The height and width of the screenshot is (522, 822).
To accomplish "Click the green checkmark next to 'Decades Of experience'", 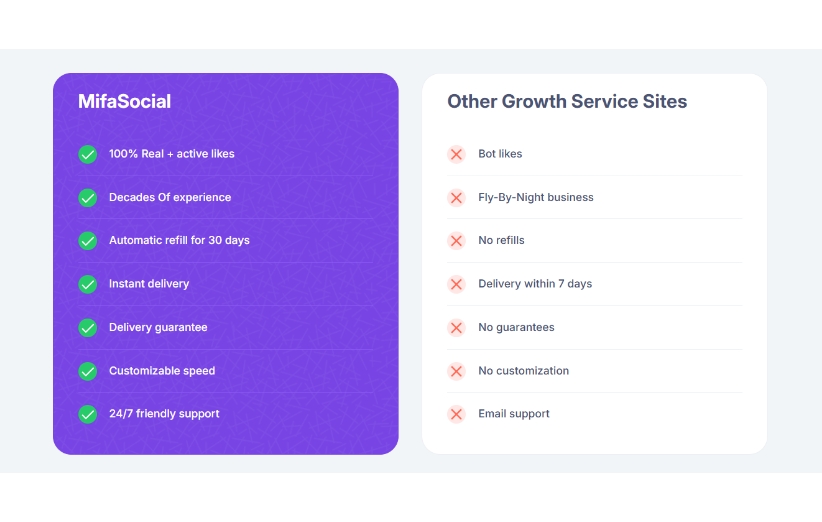I will coord(88,198).
